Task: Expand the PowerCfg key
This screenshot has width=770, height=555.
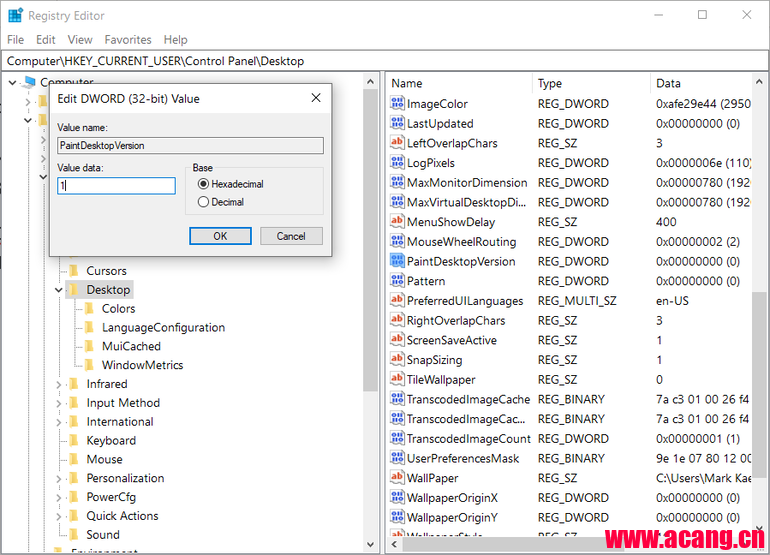Action: pyautogui.click(x=58, y=498)
